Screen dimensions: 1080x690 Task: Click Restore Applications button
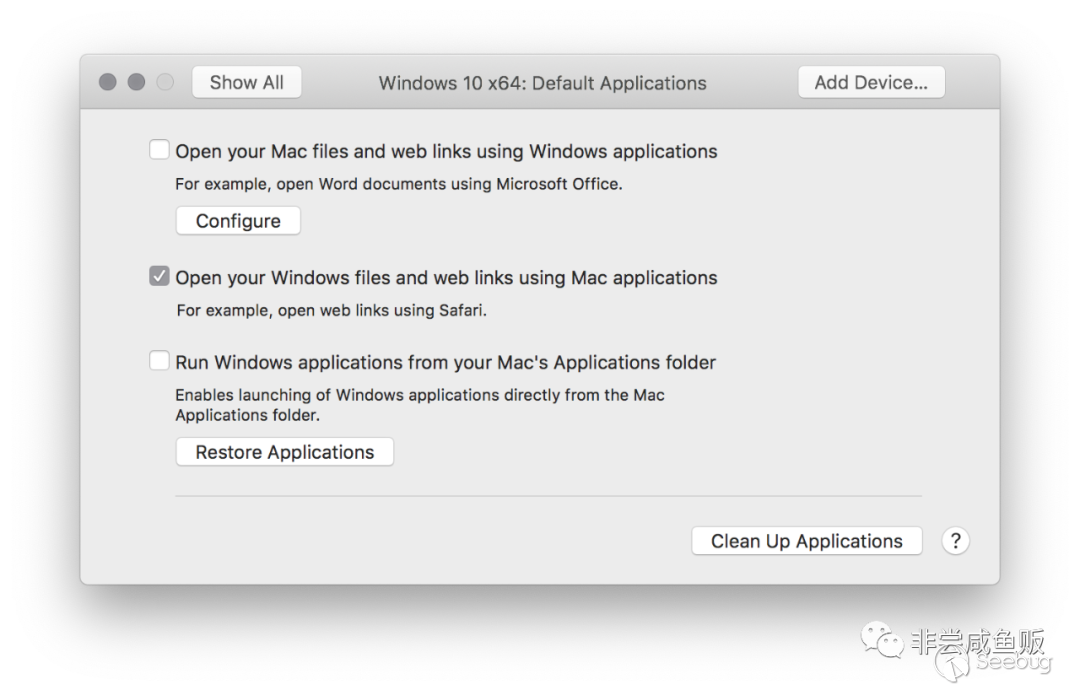pos(285,452)
